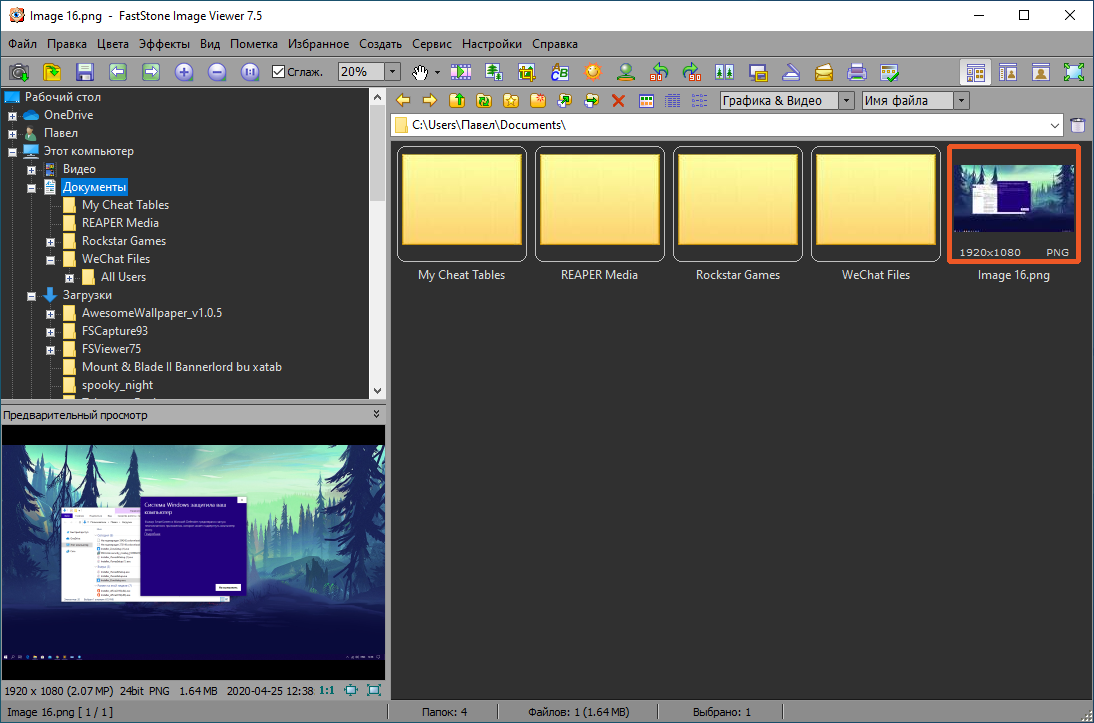Set actual size with the 1:1 icon

(250, 72)
